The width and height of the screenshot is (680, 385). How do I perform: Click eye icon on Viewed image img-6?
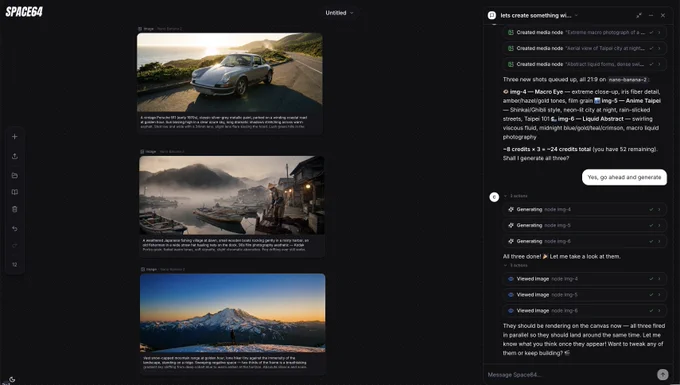[511, 310]
